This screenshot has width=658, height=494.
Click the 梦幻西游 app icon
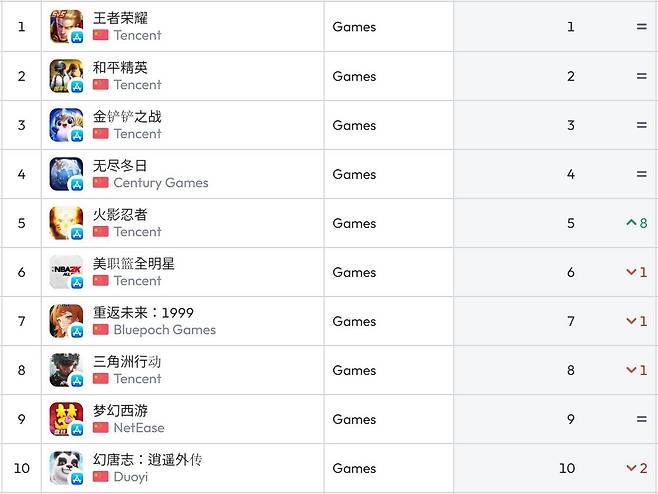[66, 419]
